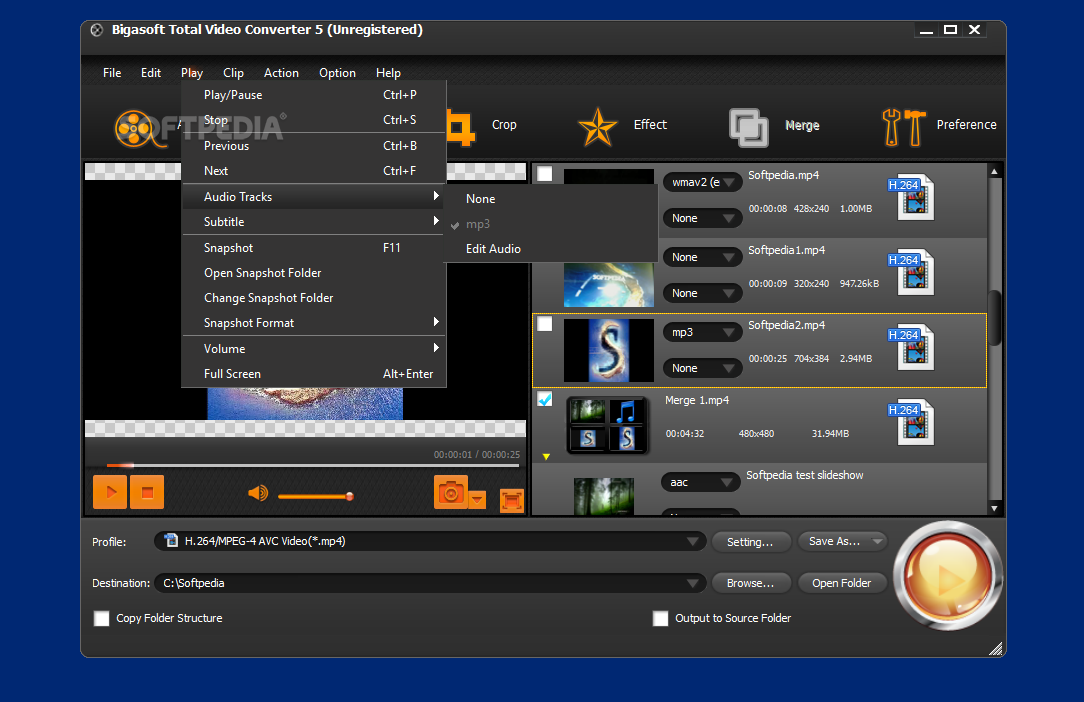This screenshot has width=1084, height=702.
Task: Click the app logo in the title bar
Action: (97, 30)
